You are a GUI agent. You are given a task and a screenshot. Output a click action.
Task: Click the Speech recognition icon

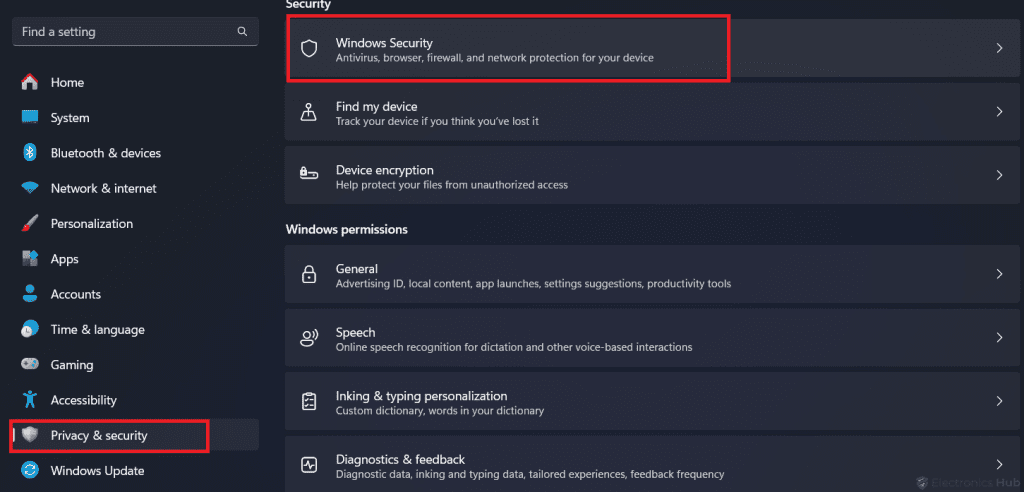pyautogui.click(x=309, y=338)
